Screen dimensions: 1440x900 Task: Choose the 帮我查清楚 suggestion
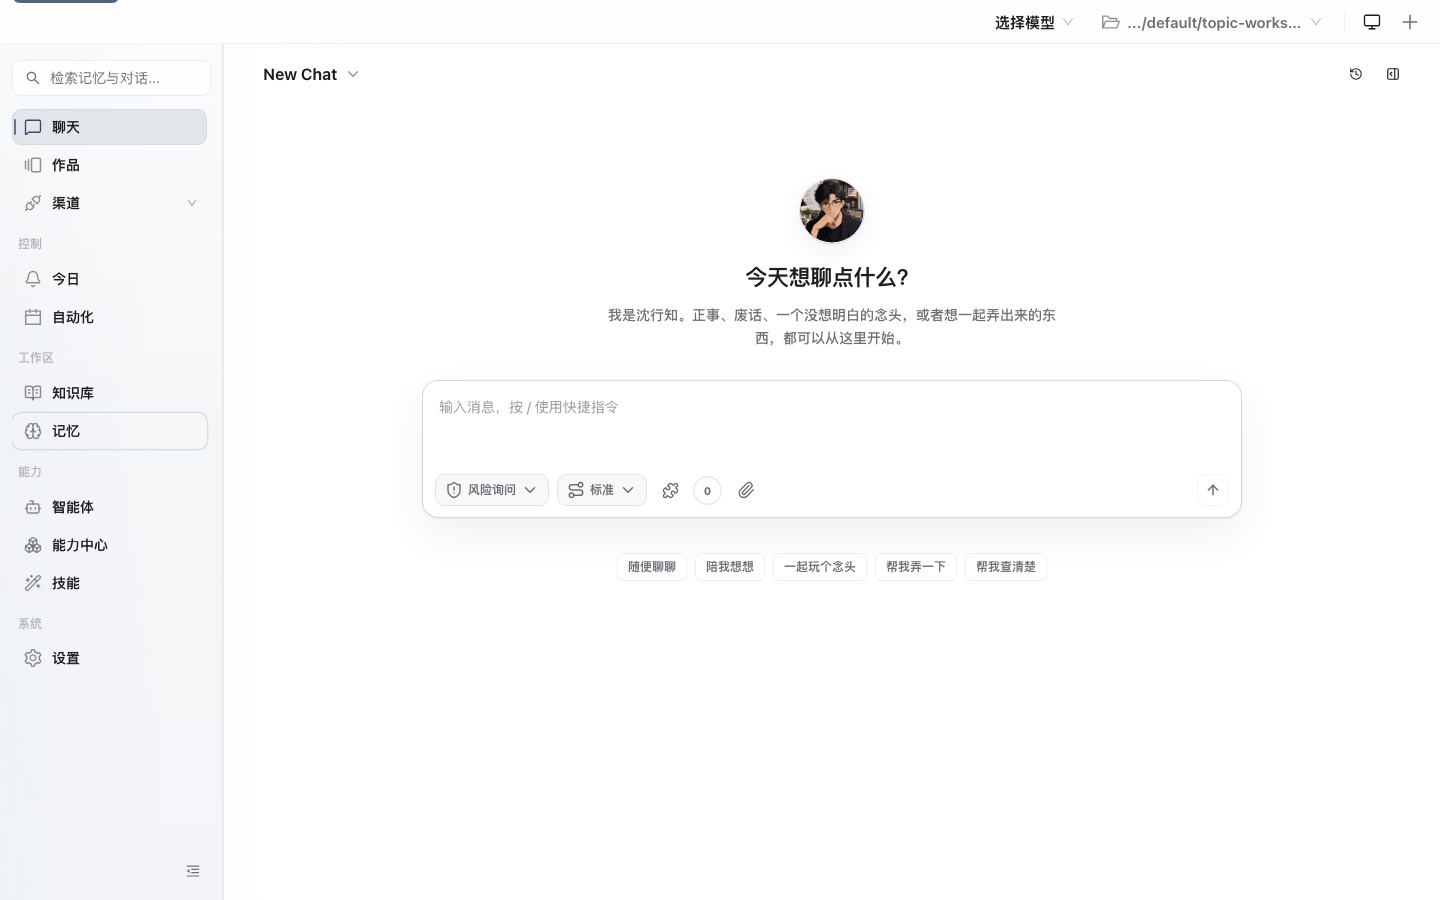(1006, 567)
